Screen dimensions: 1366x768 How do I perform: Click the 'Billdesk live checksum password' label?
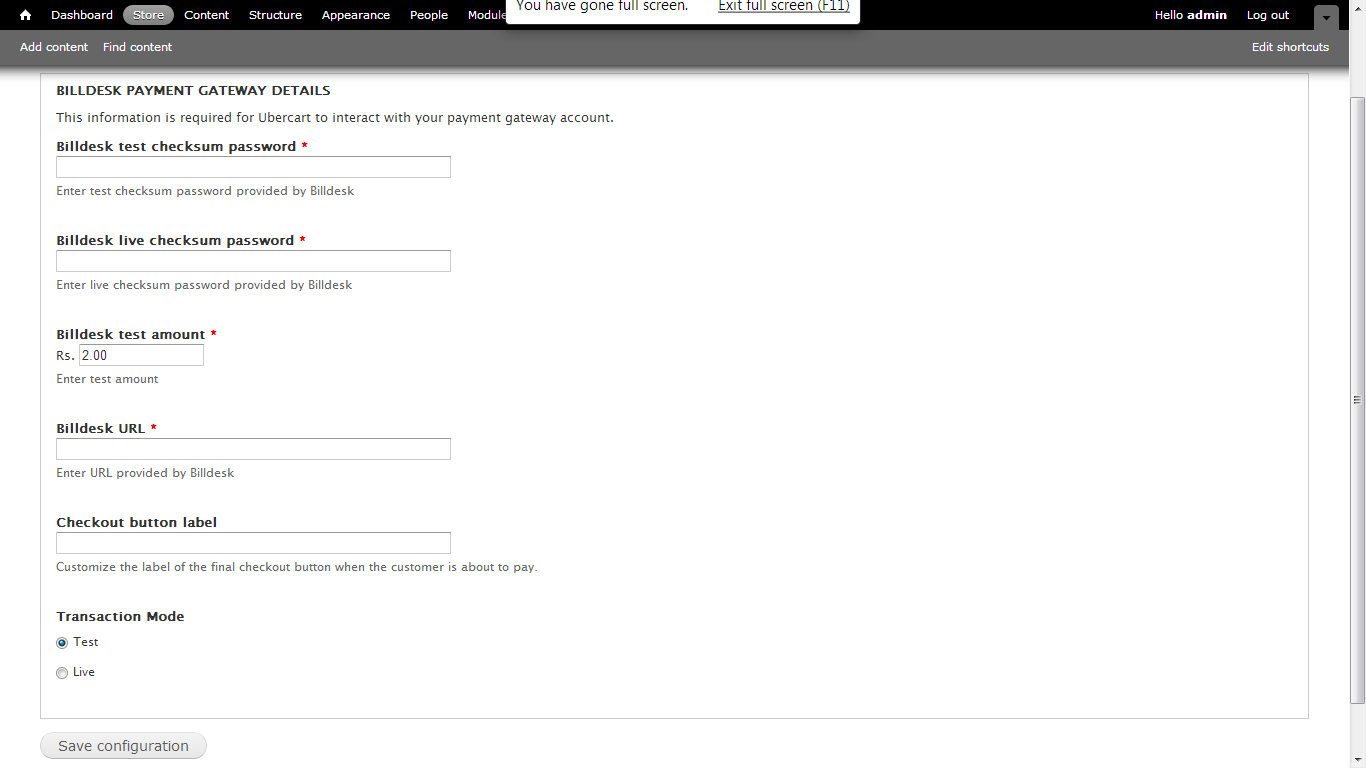pos(175,240)
